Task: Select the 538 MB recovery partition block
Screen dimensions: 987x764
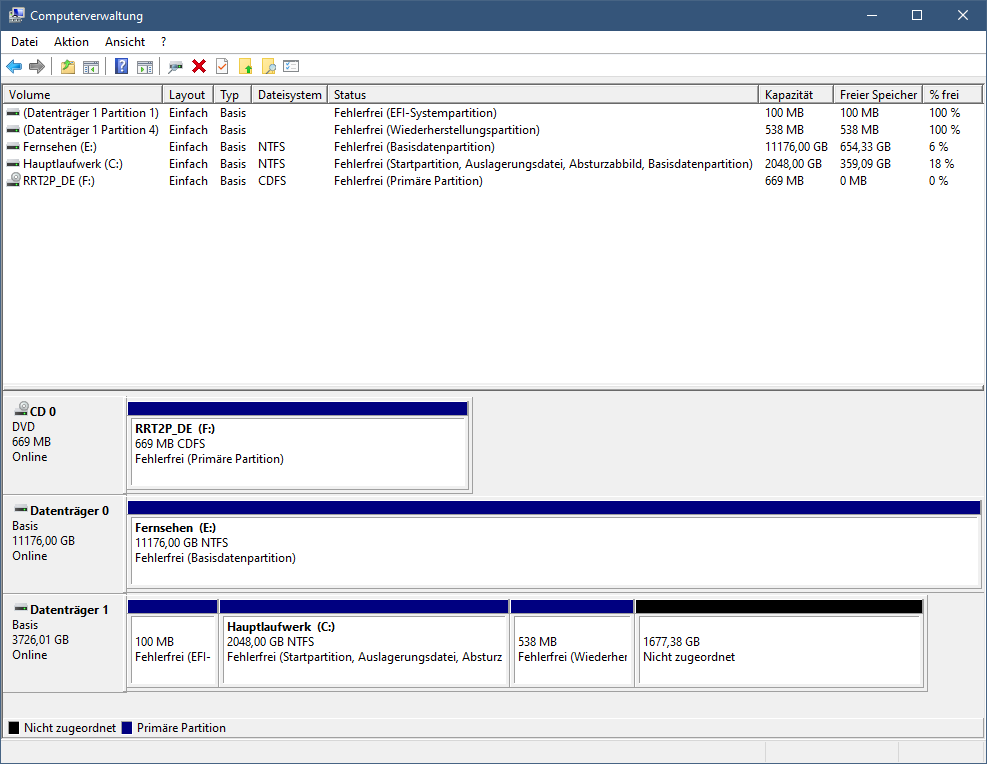Action: pyautogui.click(x=572, y=643)
